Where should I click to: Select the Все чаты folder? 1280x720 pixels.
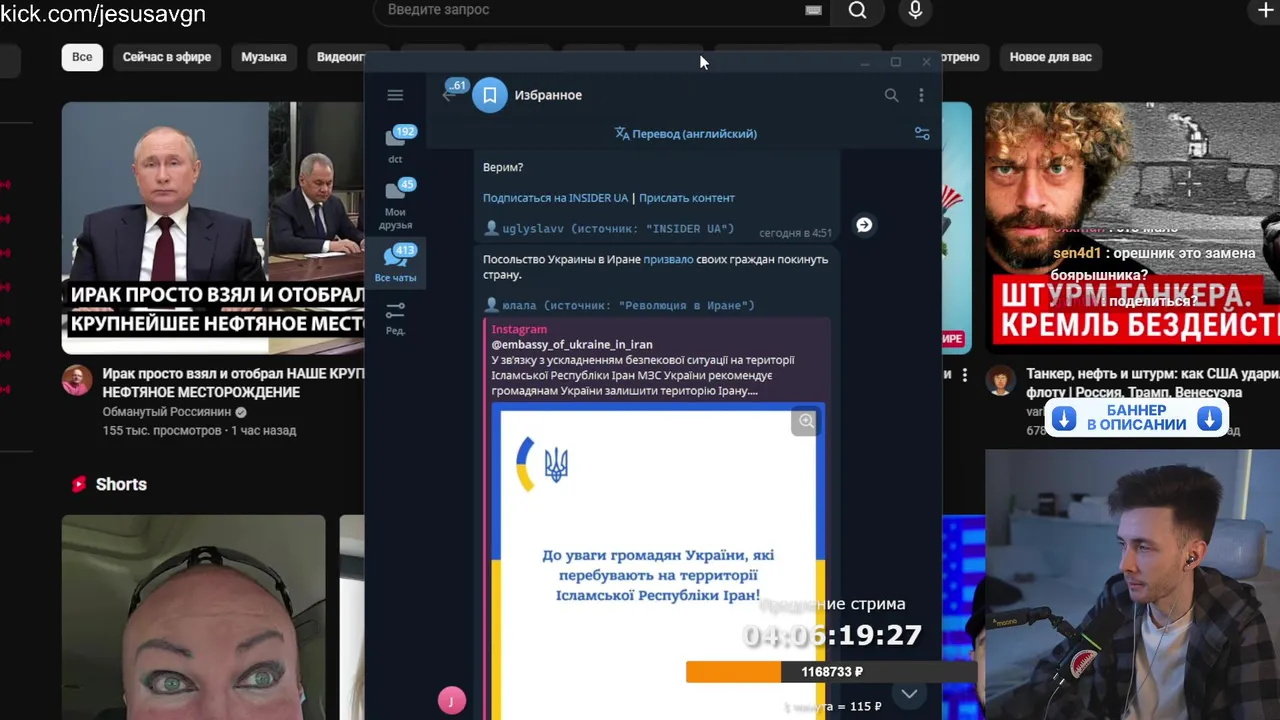point(396,263)
